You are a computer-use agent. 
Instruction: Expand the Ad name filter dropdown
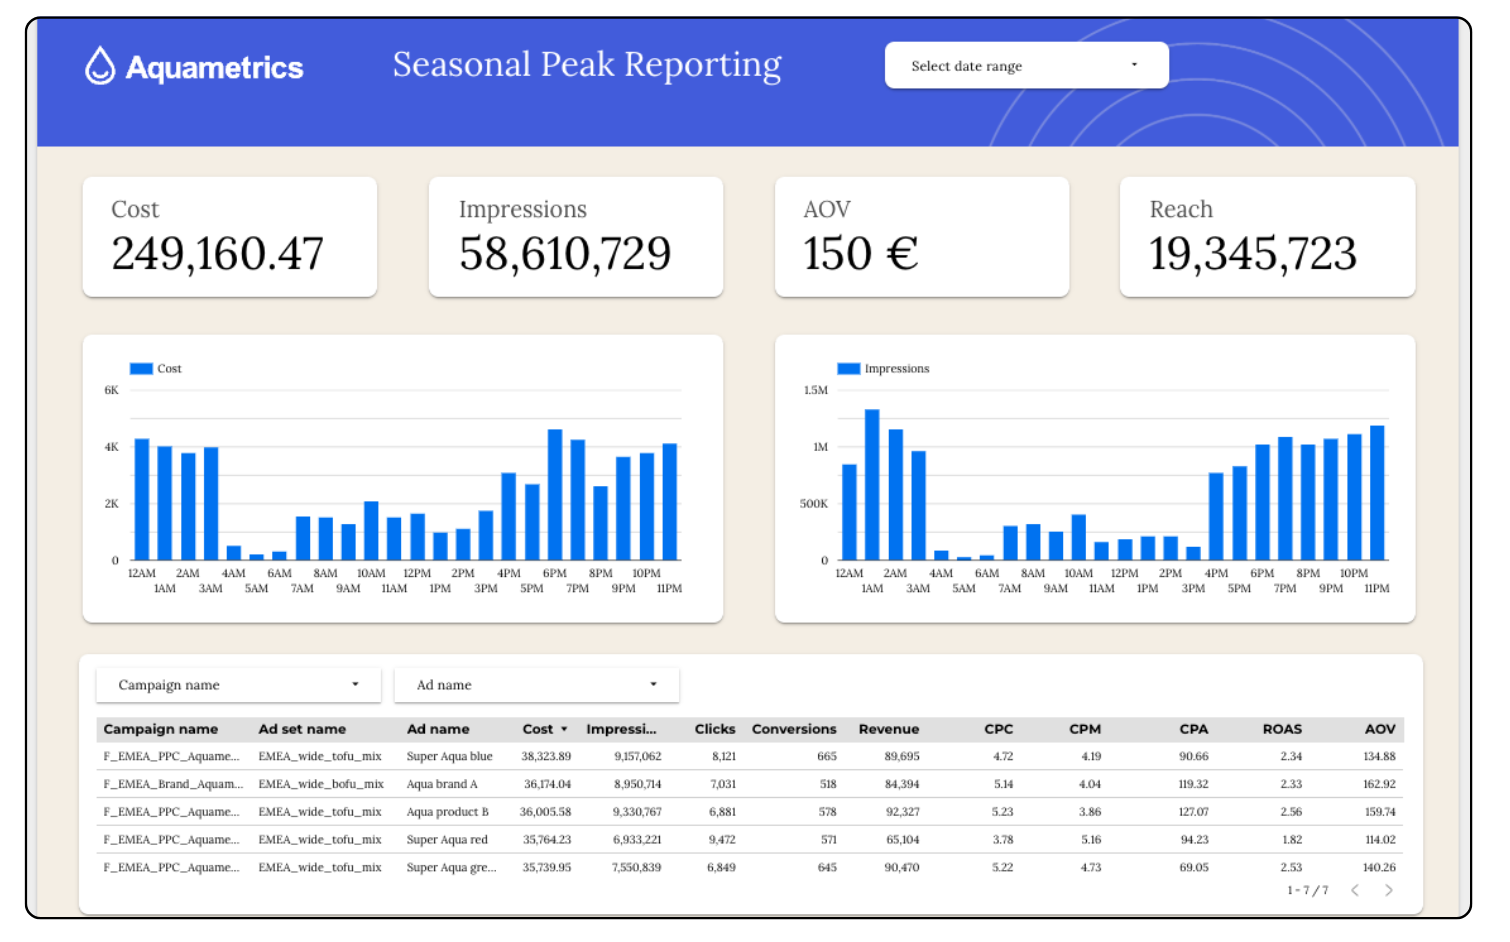536,685
